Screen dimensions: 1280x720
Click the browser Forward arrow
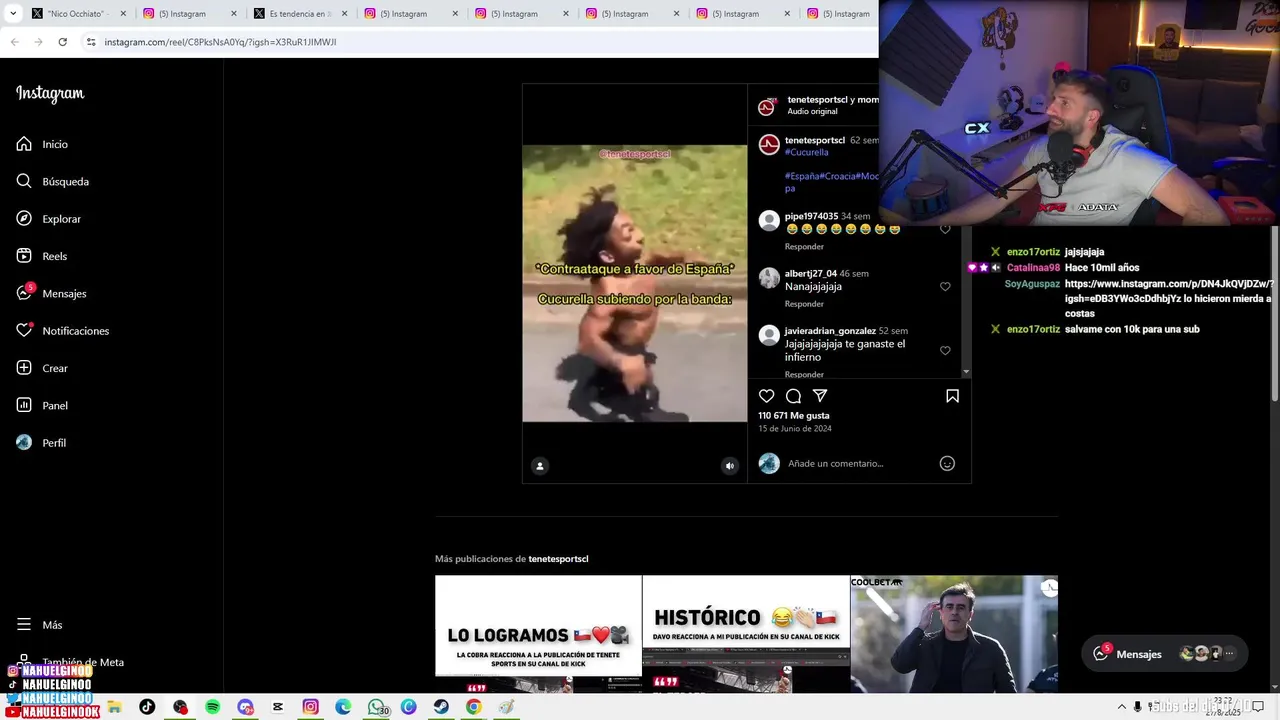click(38, 42)
